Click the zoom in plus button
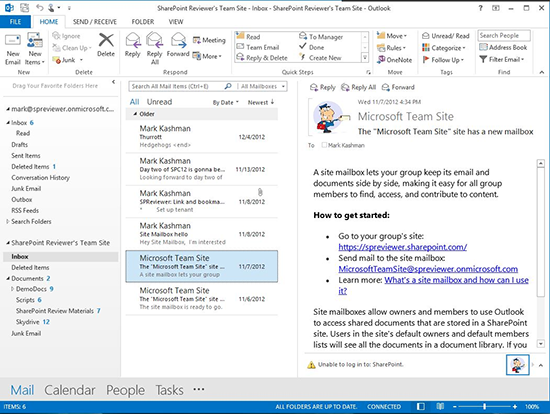 coord(515,407)
